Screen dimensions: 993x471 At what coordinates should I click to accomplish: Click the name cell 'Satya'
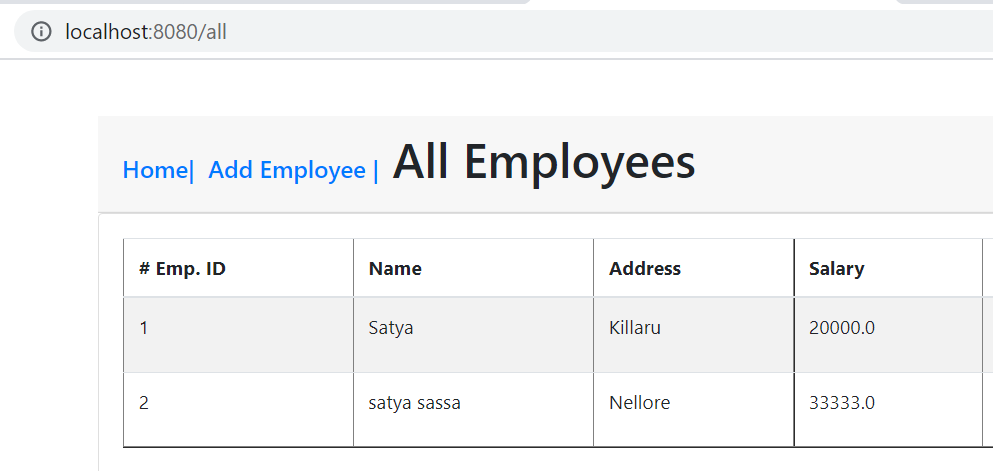coord(390,327)
